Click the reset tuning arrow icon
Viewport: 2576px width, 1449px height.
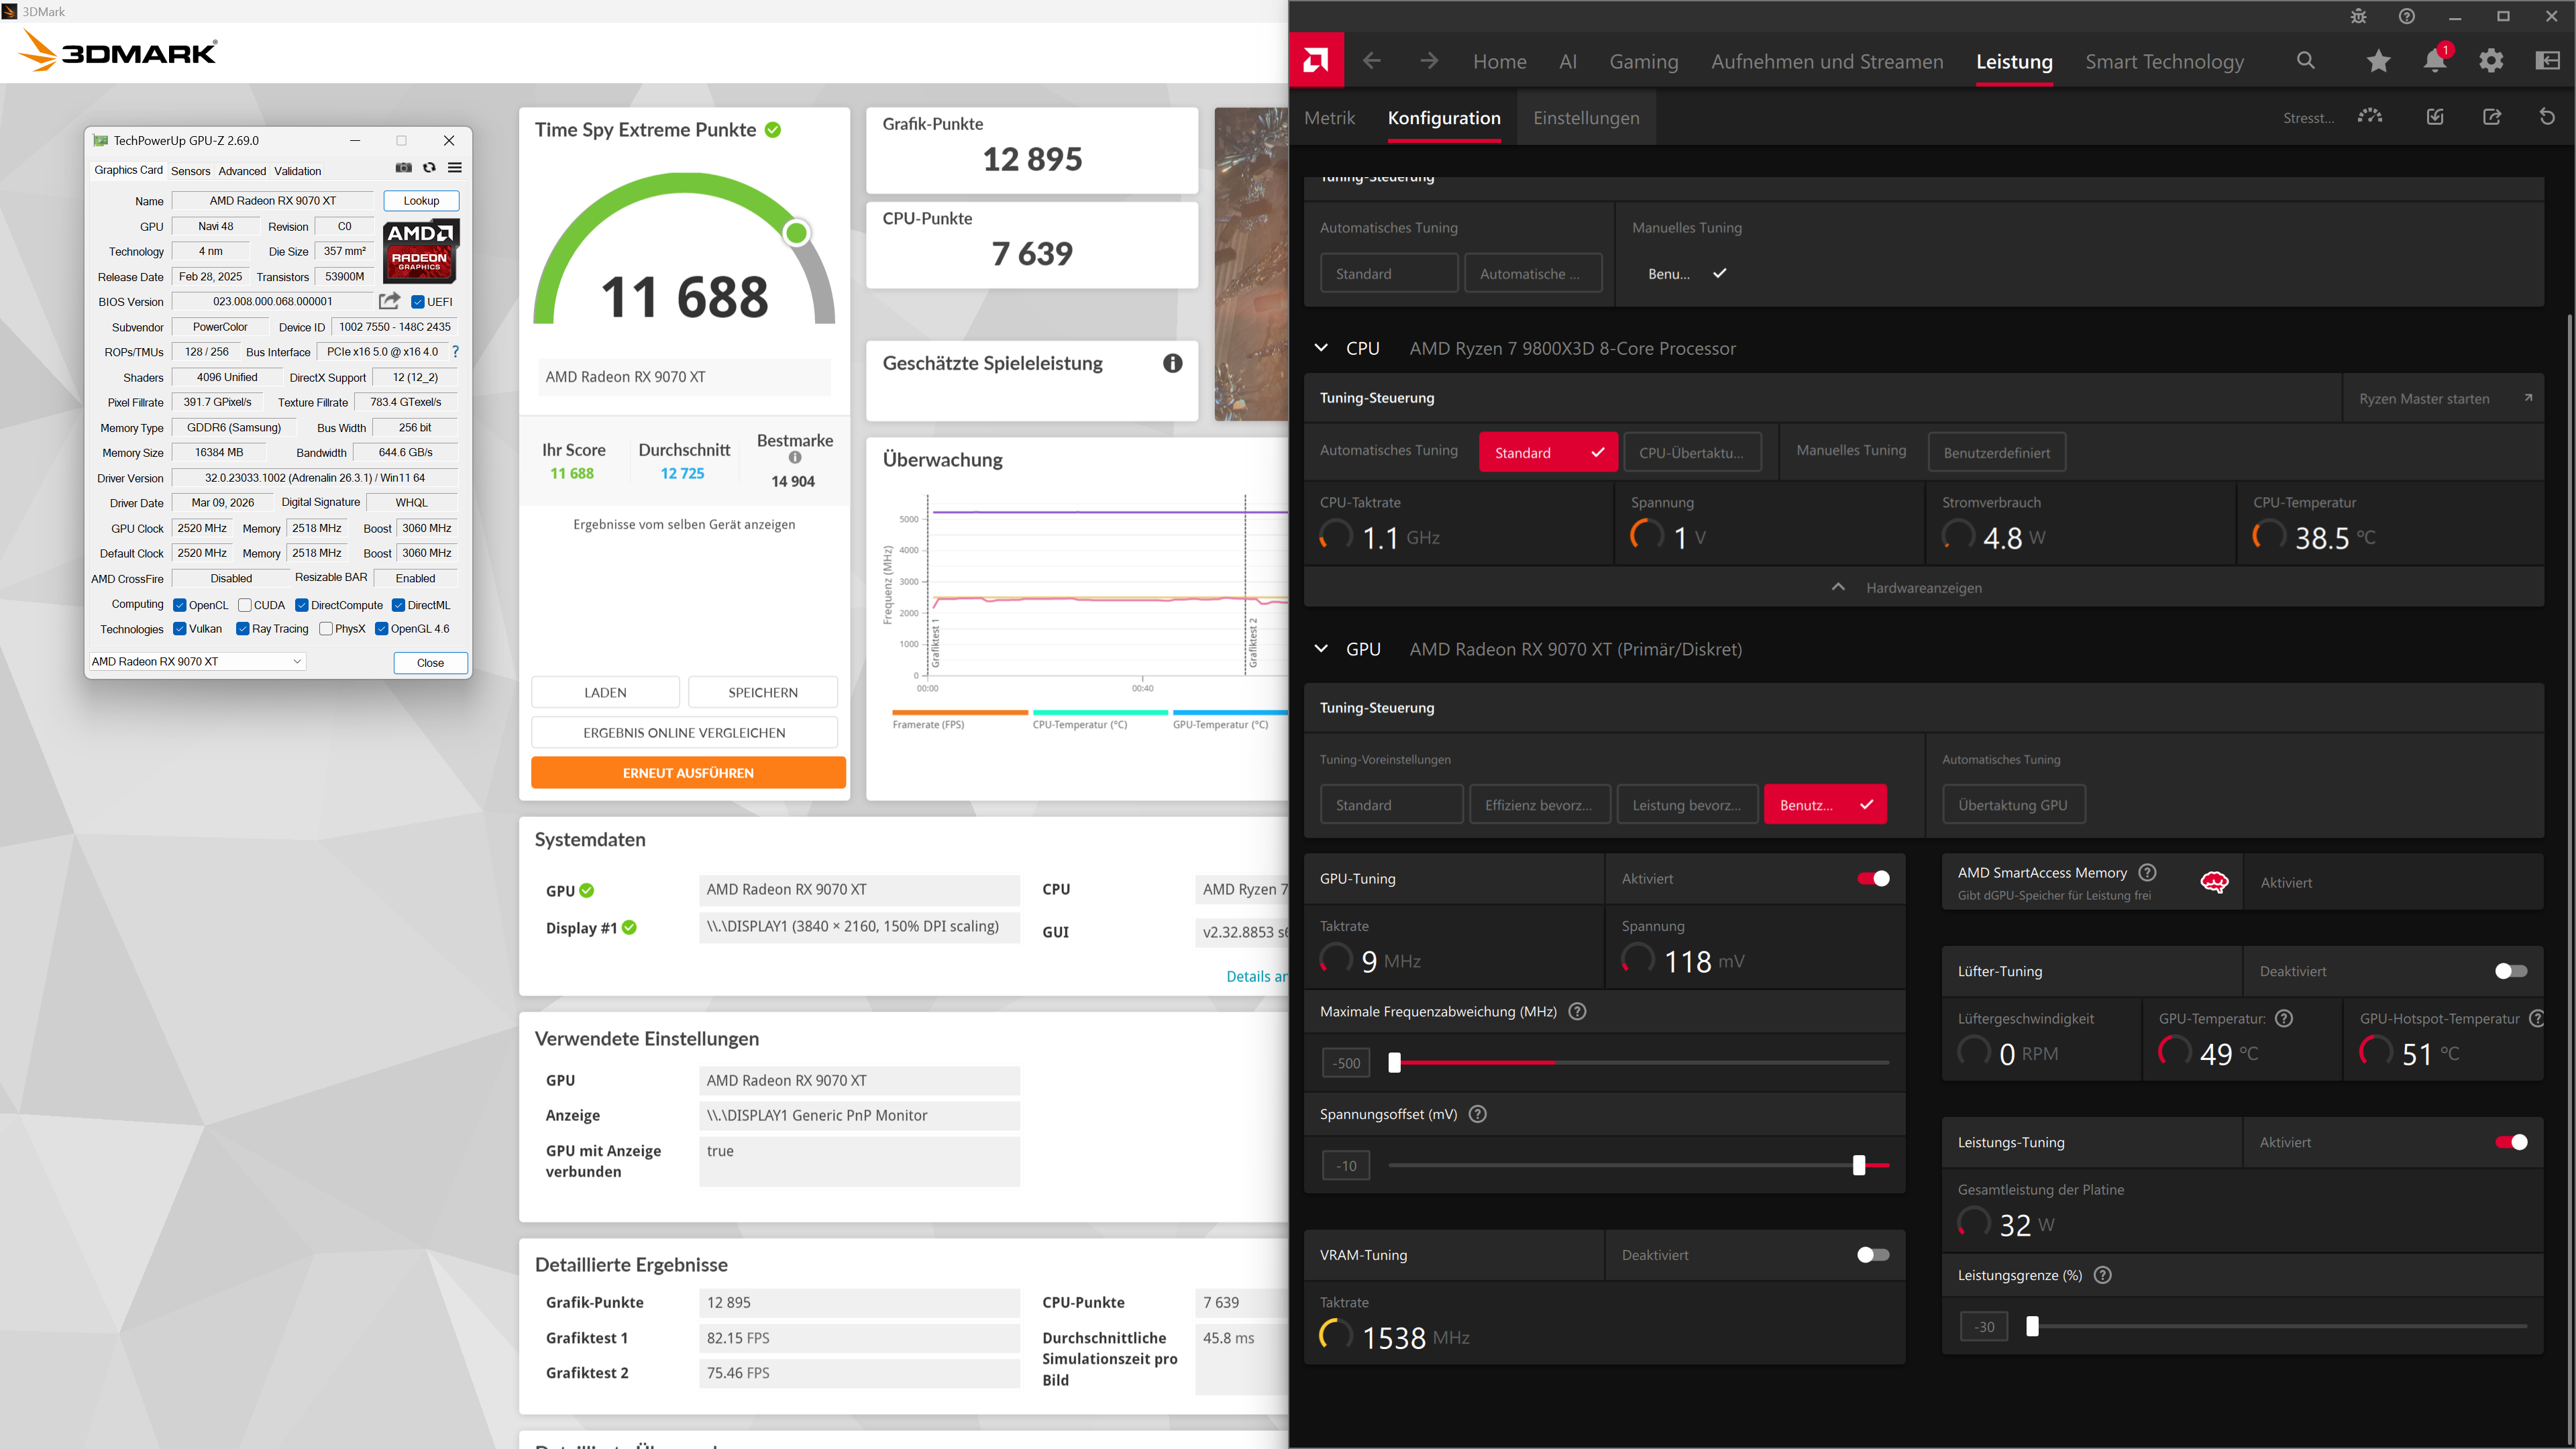tap(2547, 117)
